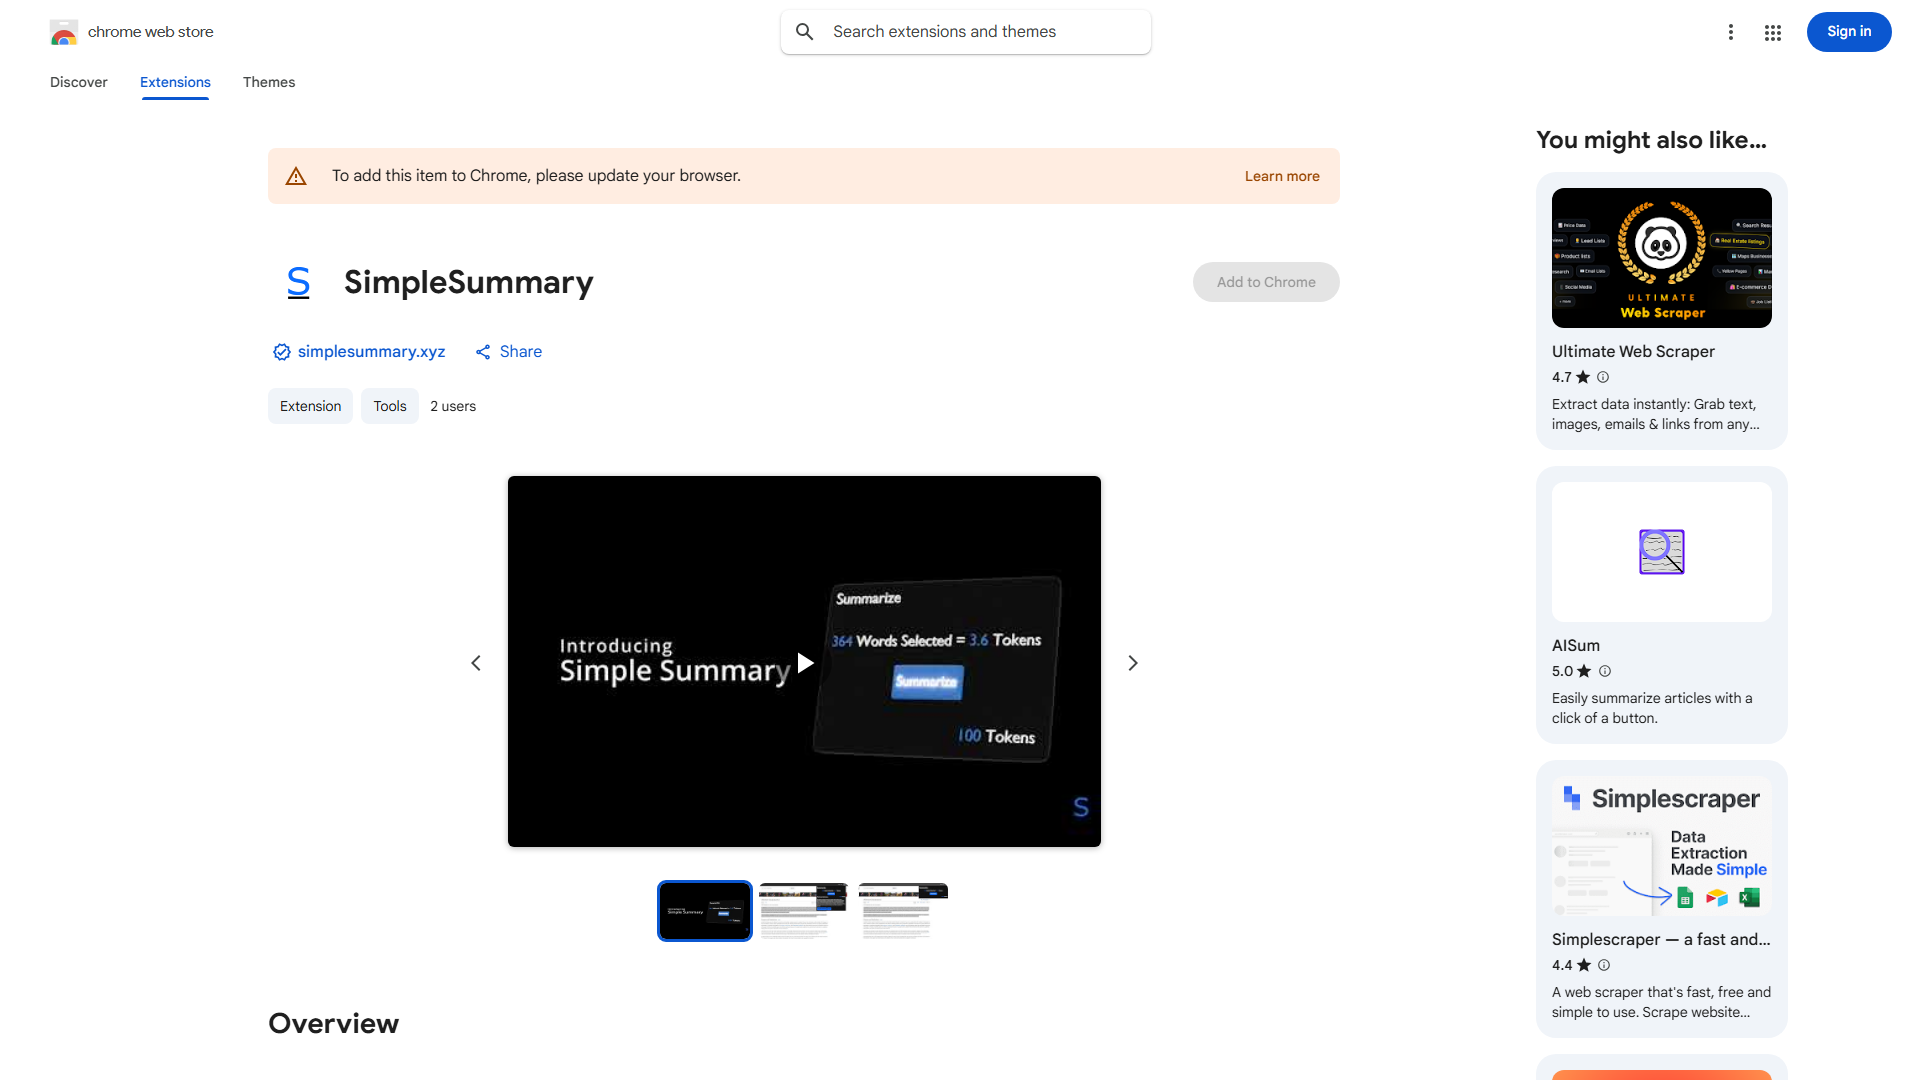Screen dimensions: 1920x1080
Task: Go to previous carousel slide arrow
Action: [x=476, y=663]
